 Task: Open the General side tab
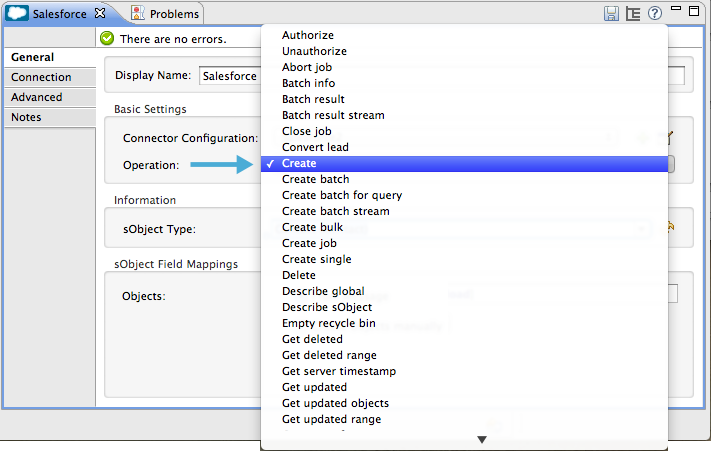click(x=50, y=57)
